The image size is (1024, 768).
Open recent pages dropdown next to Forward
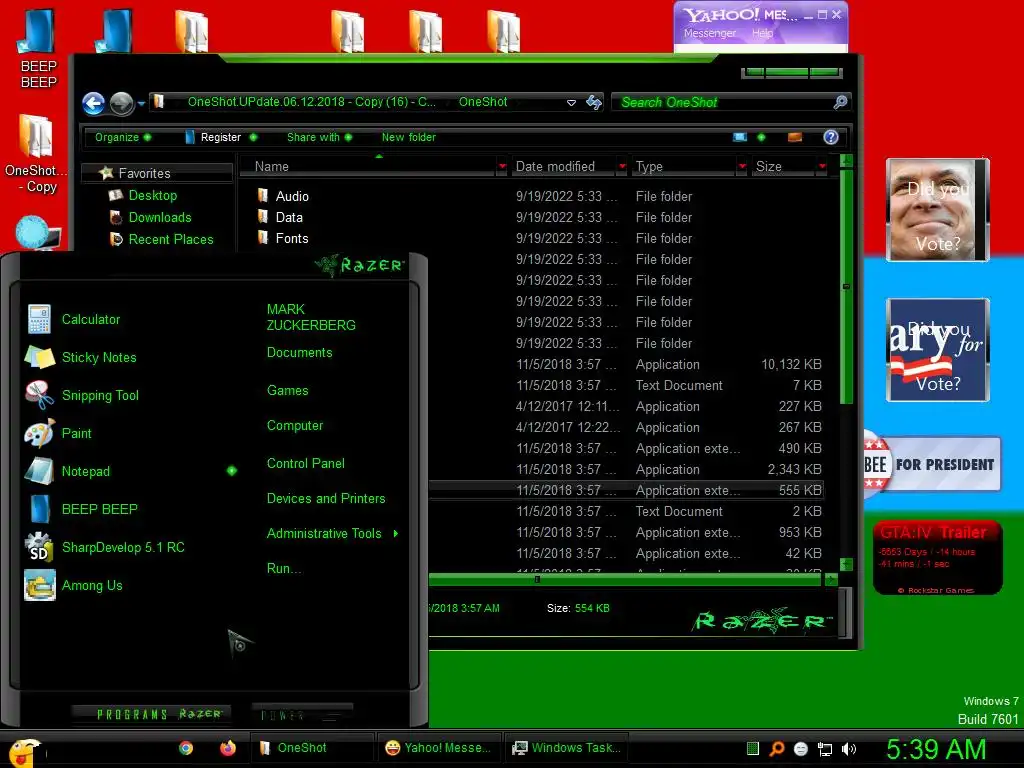tap(141, 103)
